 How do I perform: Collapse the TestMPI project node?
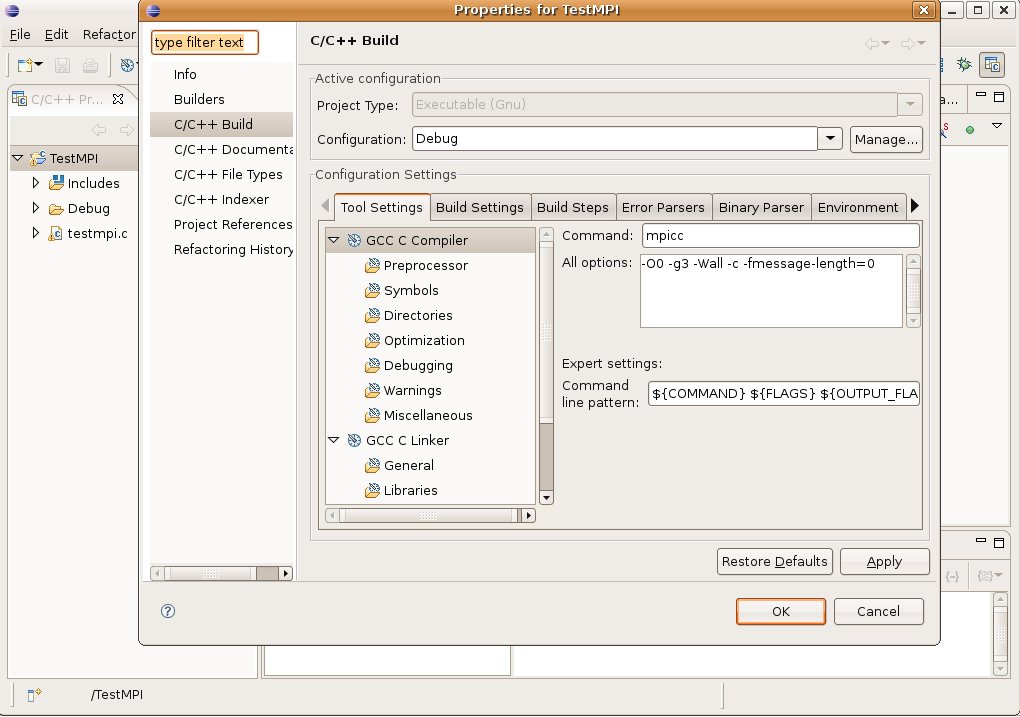18,158
